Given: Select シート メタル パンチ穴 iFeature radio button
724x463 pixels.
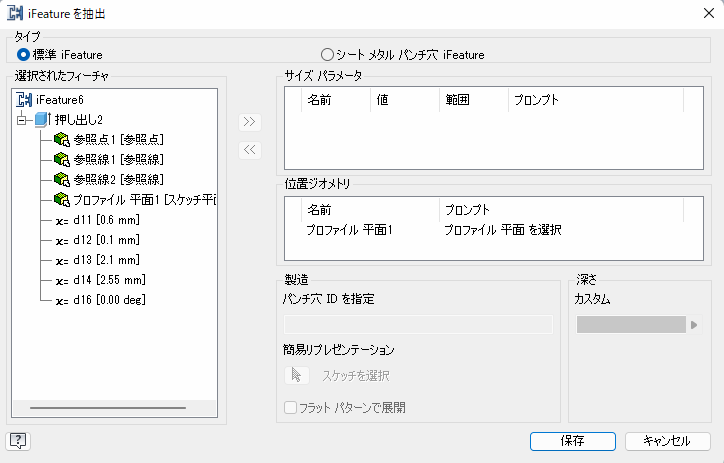Looking at the screenshot, I should click(327, 55).
